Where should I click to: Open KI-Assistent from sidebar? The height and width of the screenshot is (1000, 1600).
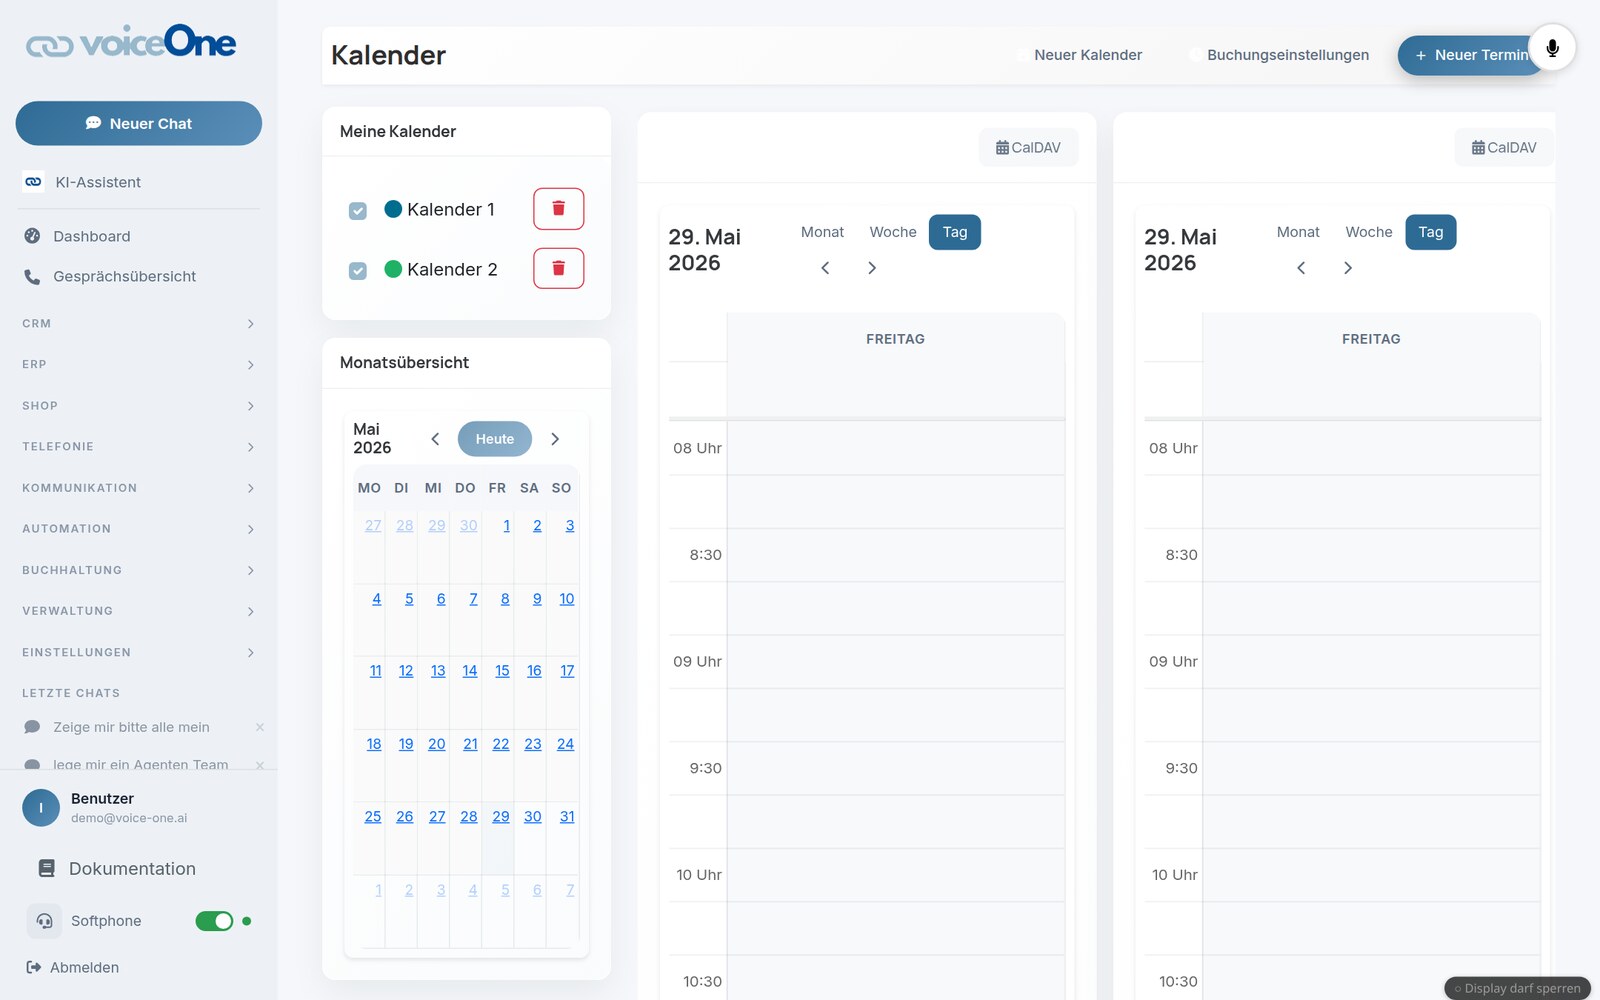pyautogui.click(x=138, y=182)
